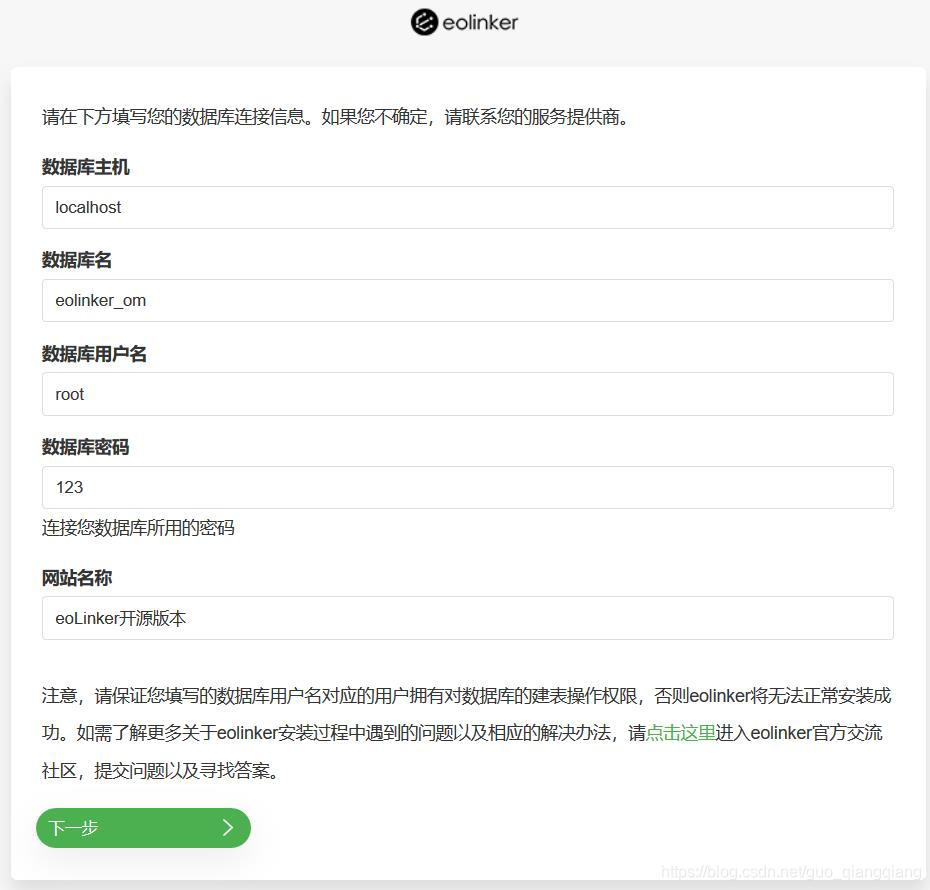This screenshot has width=930, height=890.
Task: Click the website name field eoLinker开源版本
Action: pos(467,618)
